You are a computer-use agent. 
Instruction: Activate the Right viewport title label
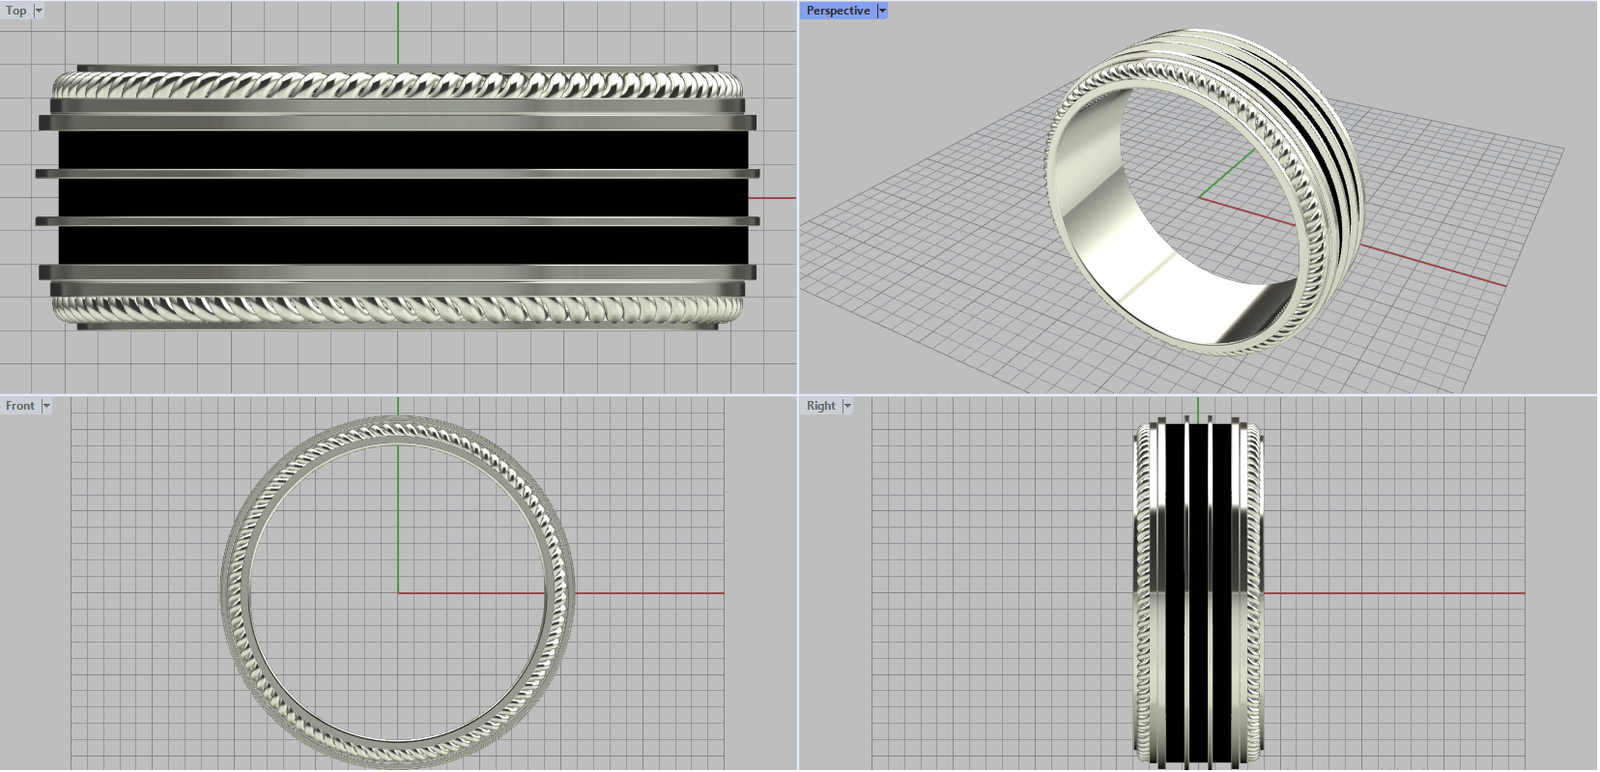[821, 406]
